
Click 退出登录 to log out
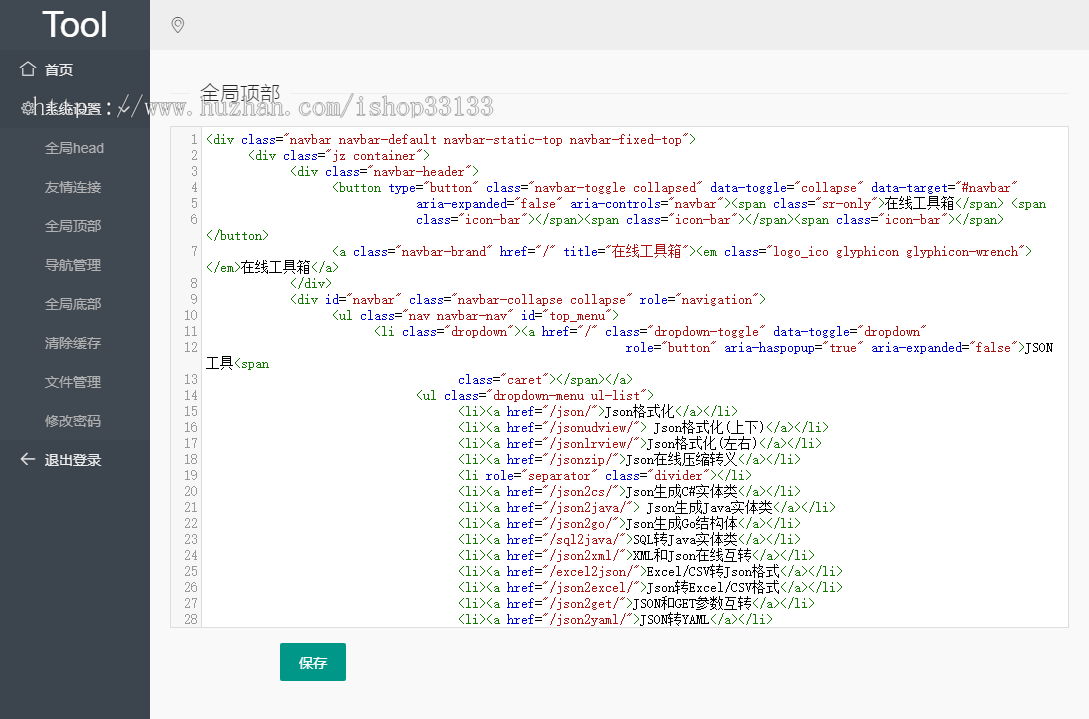[x=75, y=459]
